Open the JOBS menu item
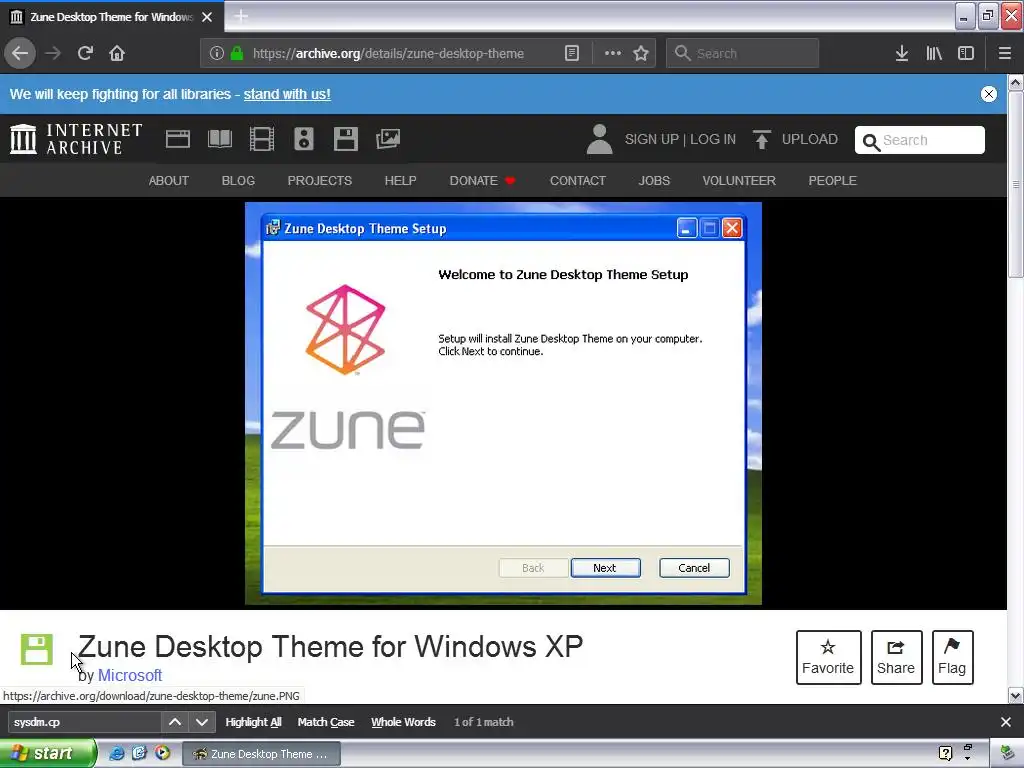Image resolution: width=1024 pixels, height=768 pixels. click(654, 180)
